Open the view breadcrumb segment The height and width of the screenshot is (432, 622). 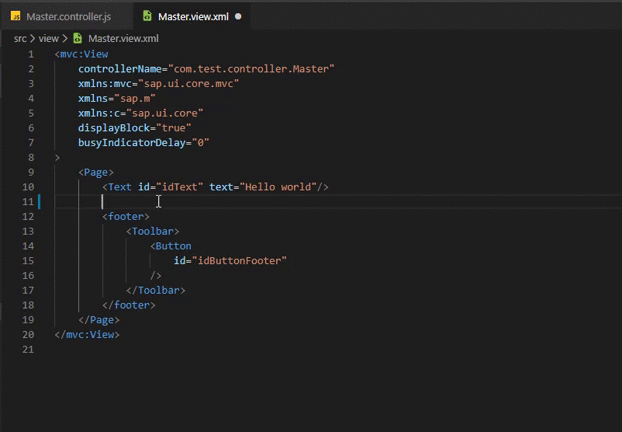point(48,38)
